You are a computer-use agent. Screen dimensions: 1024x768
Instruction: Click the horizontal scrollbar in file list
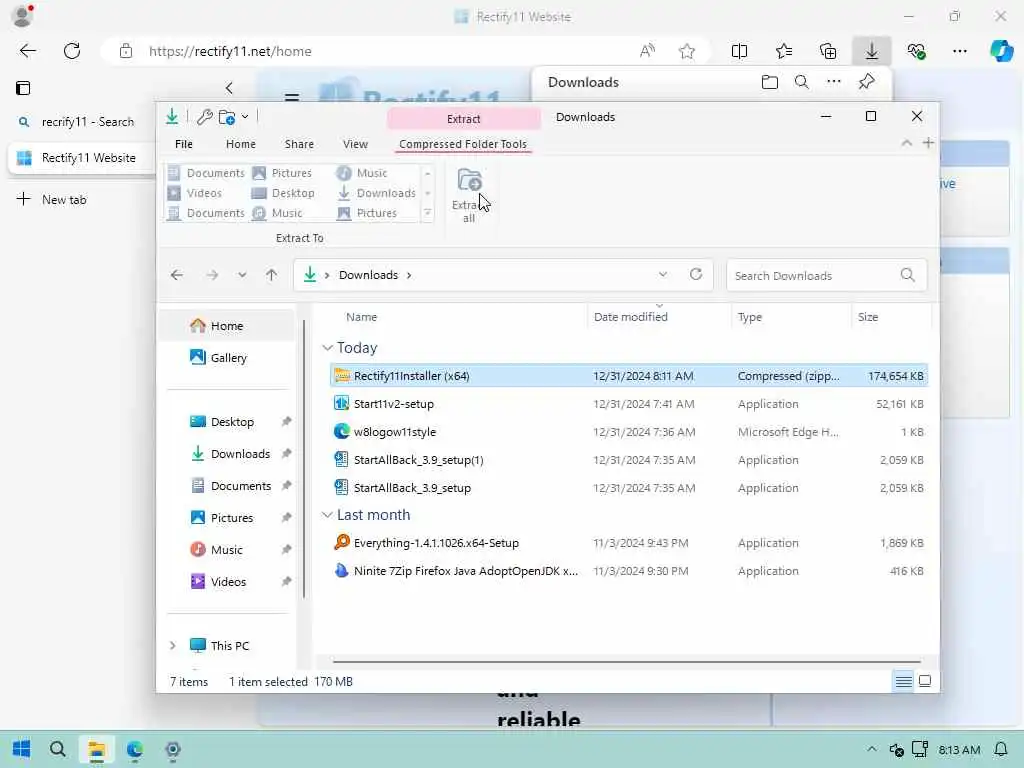pyautogui.click(x=626, y=662)
